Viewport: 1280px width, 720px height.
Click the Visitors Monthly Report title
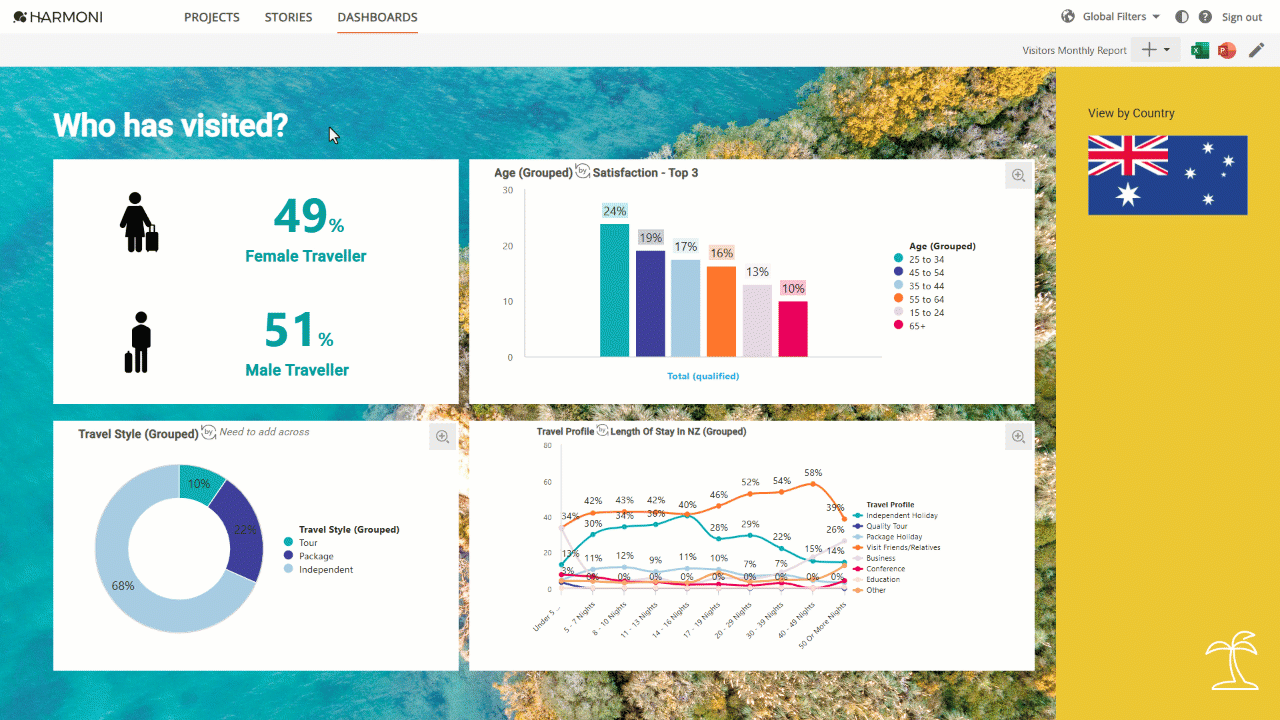pos(1074,50)
